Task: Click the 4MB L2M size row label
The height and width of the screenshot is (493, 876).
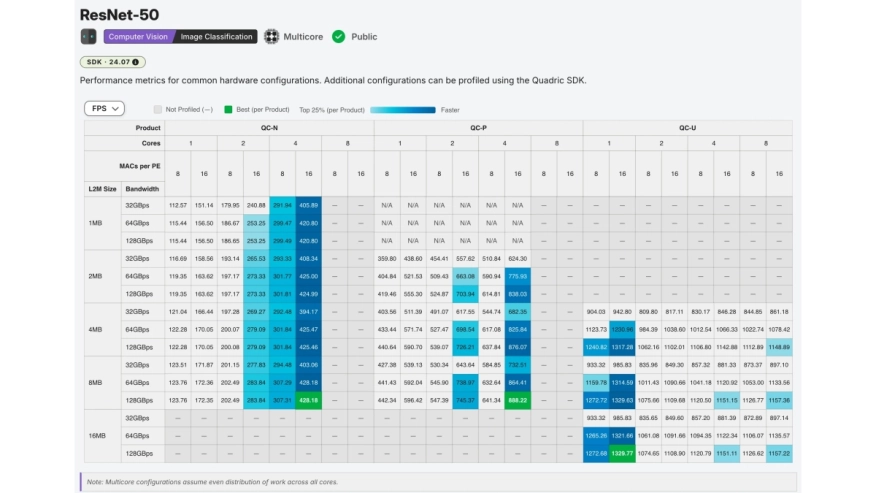Action: tap(95, 329)
